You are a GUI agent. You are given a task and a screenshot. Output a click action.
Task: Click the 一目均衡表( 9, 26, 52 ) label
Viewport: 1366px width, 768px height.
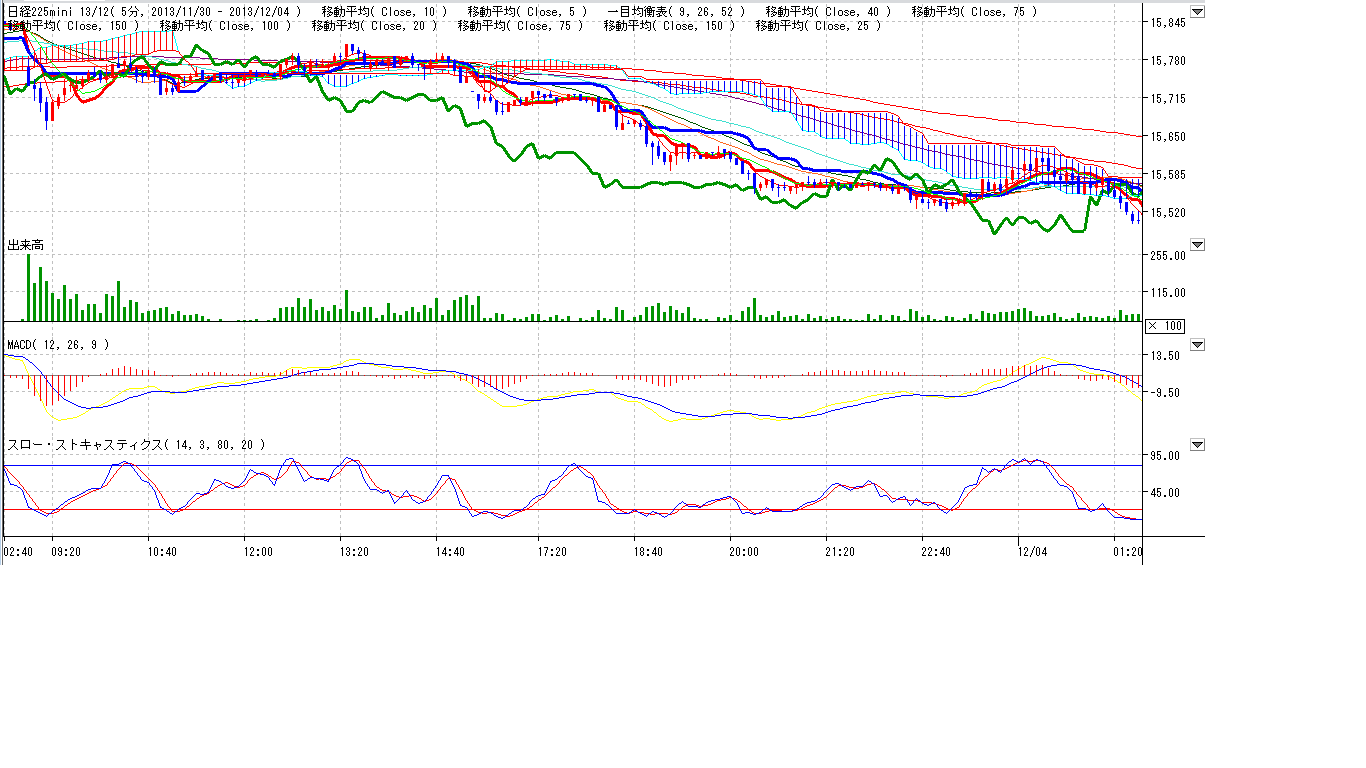676,12
